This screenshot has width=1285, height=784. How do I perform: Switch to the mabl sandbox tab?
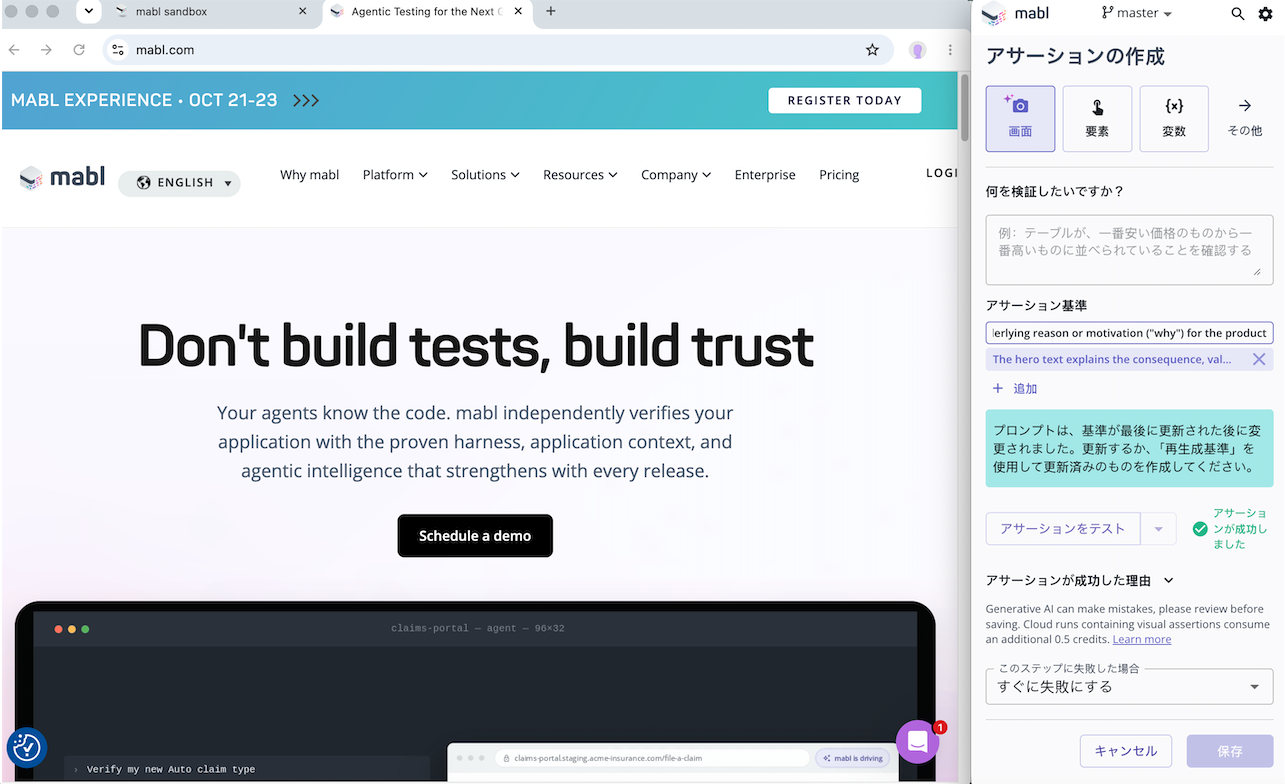coord(210,12)
